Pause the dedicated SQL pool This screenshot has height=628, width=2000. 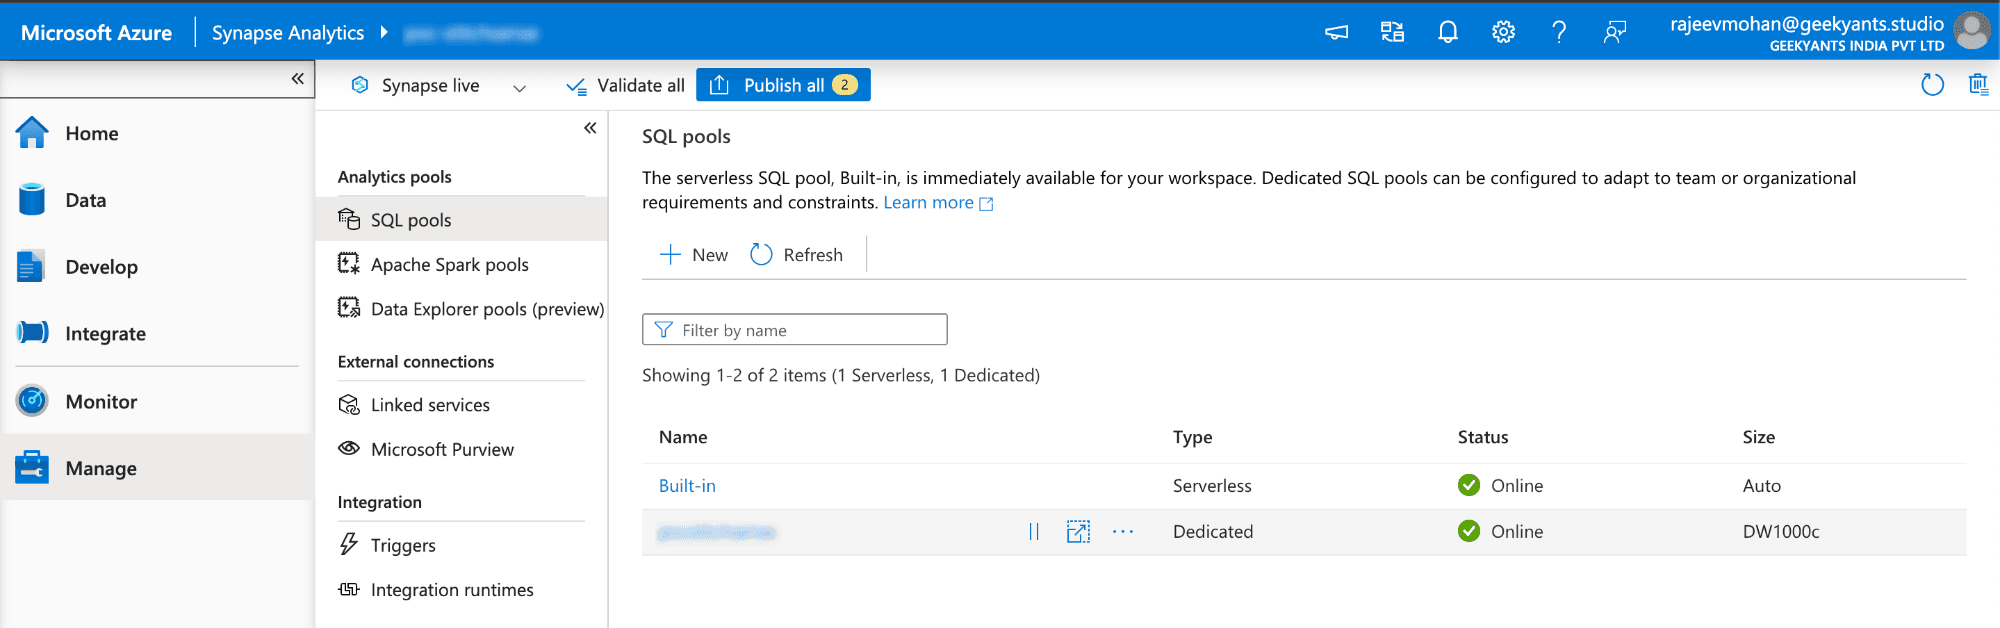tap(1034, 532)
